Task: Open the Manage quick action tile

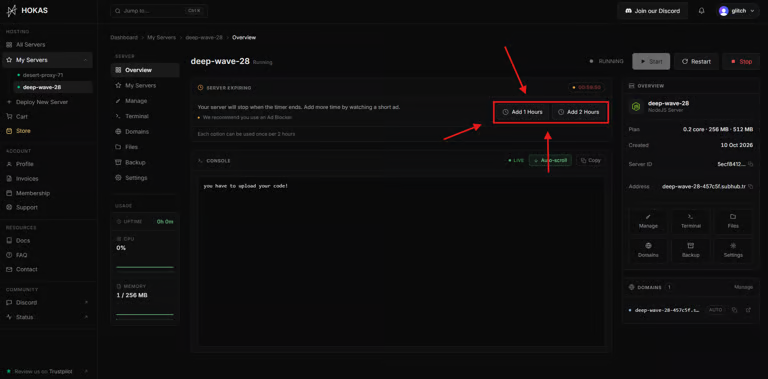Action: coord(648,221)
